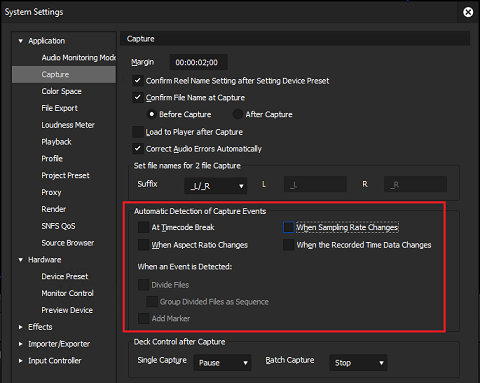Open the Source Browser settings
The width and height of the screenshot is (480, 383).
68,243
